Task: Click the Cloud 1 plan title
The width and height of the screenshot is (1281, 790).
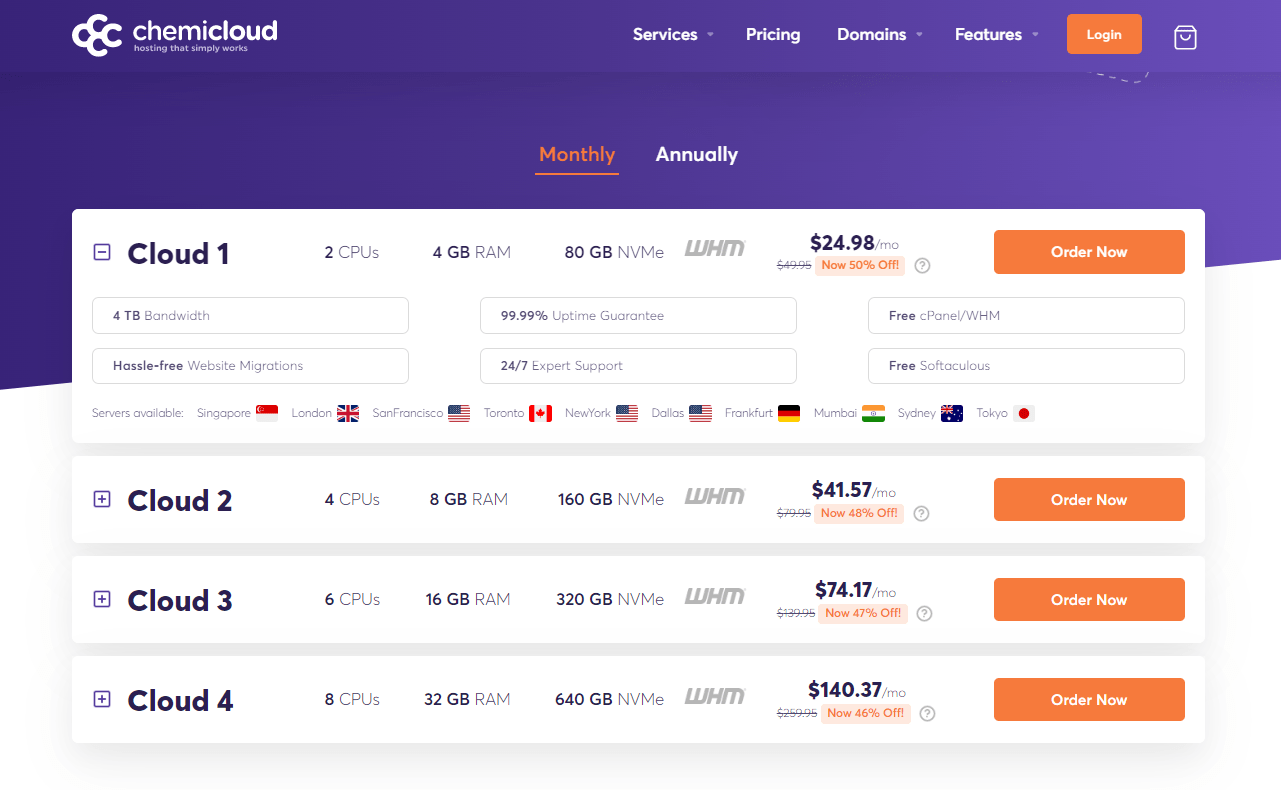Action: pyautogui.click(x=178, y=254)
